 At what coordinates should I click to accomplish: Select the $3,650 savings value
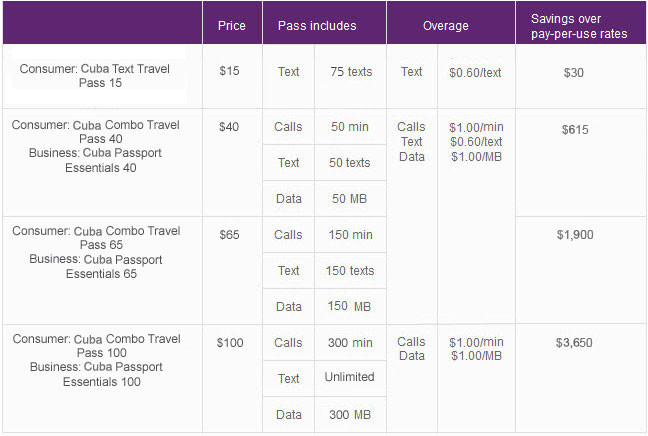point(573,343)
